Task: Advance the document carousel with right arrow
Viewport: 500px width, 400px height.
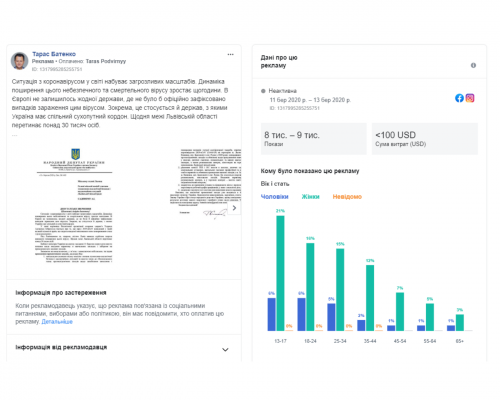Action: (x=234, y=208)
